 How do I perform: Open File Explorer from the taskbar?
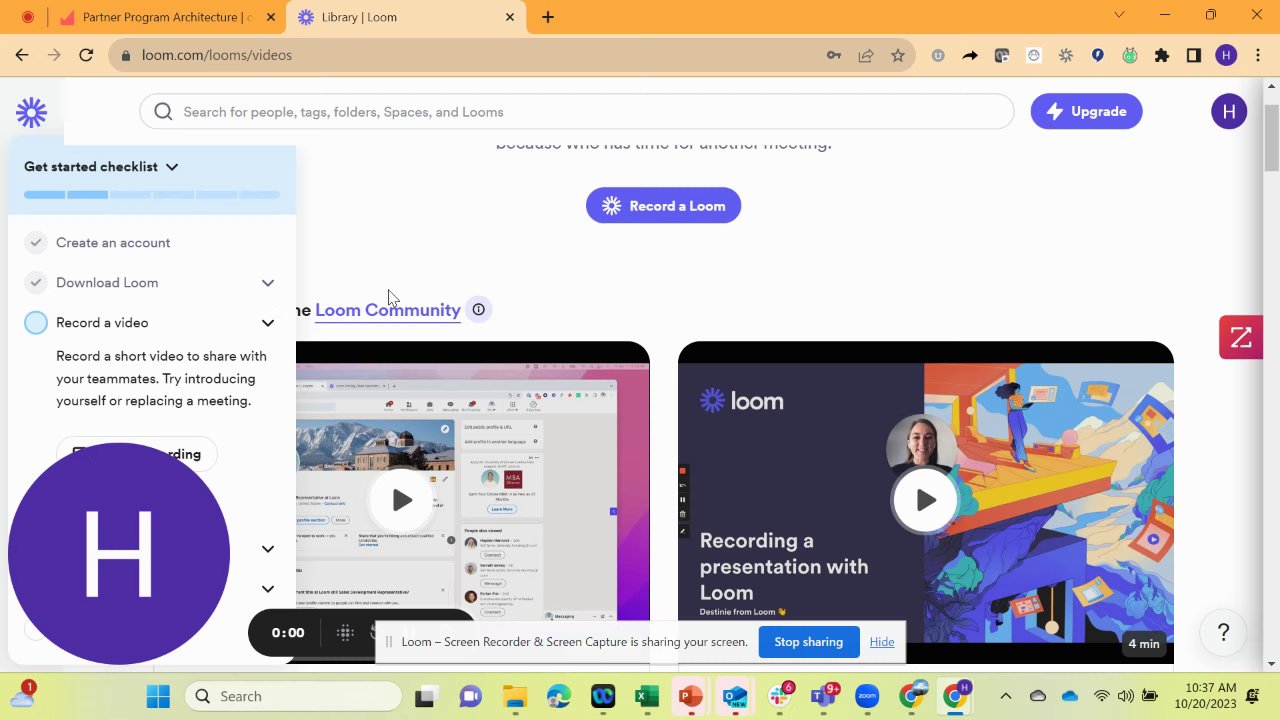[515, 696]
